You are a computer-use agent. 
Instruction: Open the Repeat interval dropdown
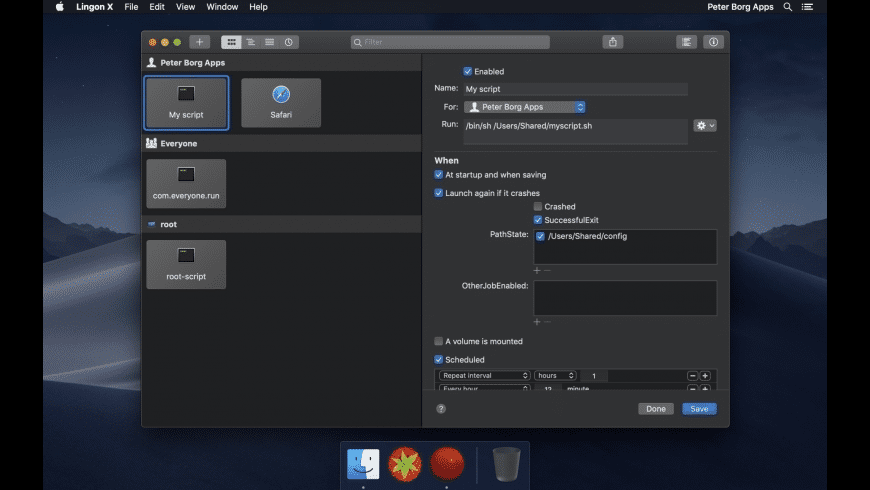coord(484,376)
